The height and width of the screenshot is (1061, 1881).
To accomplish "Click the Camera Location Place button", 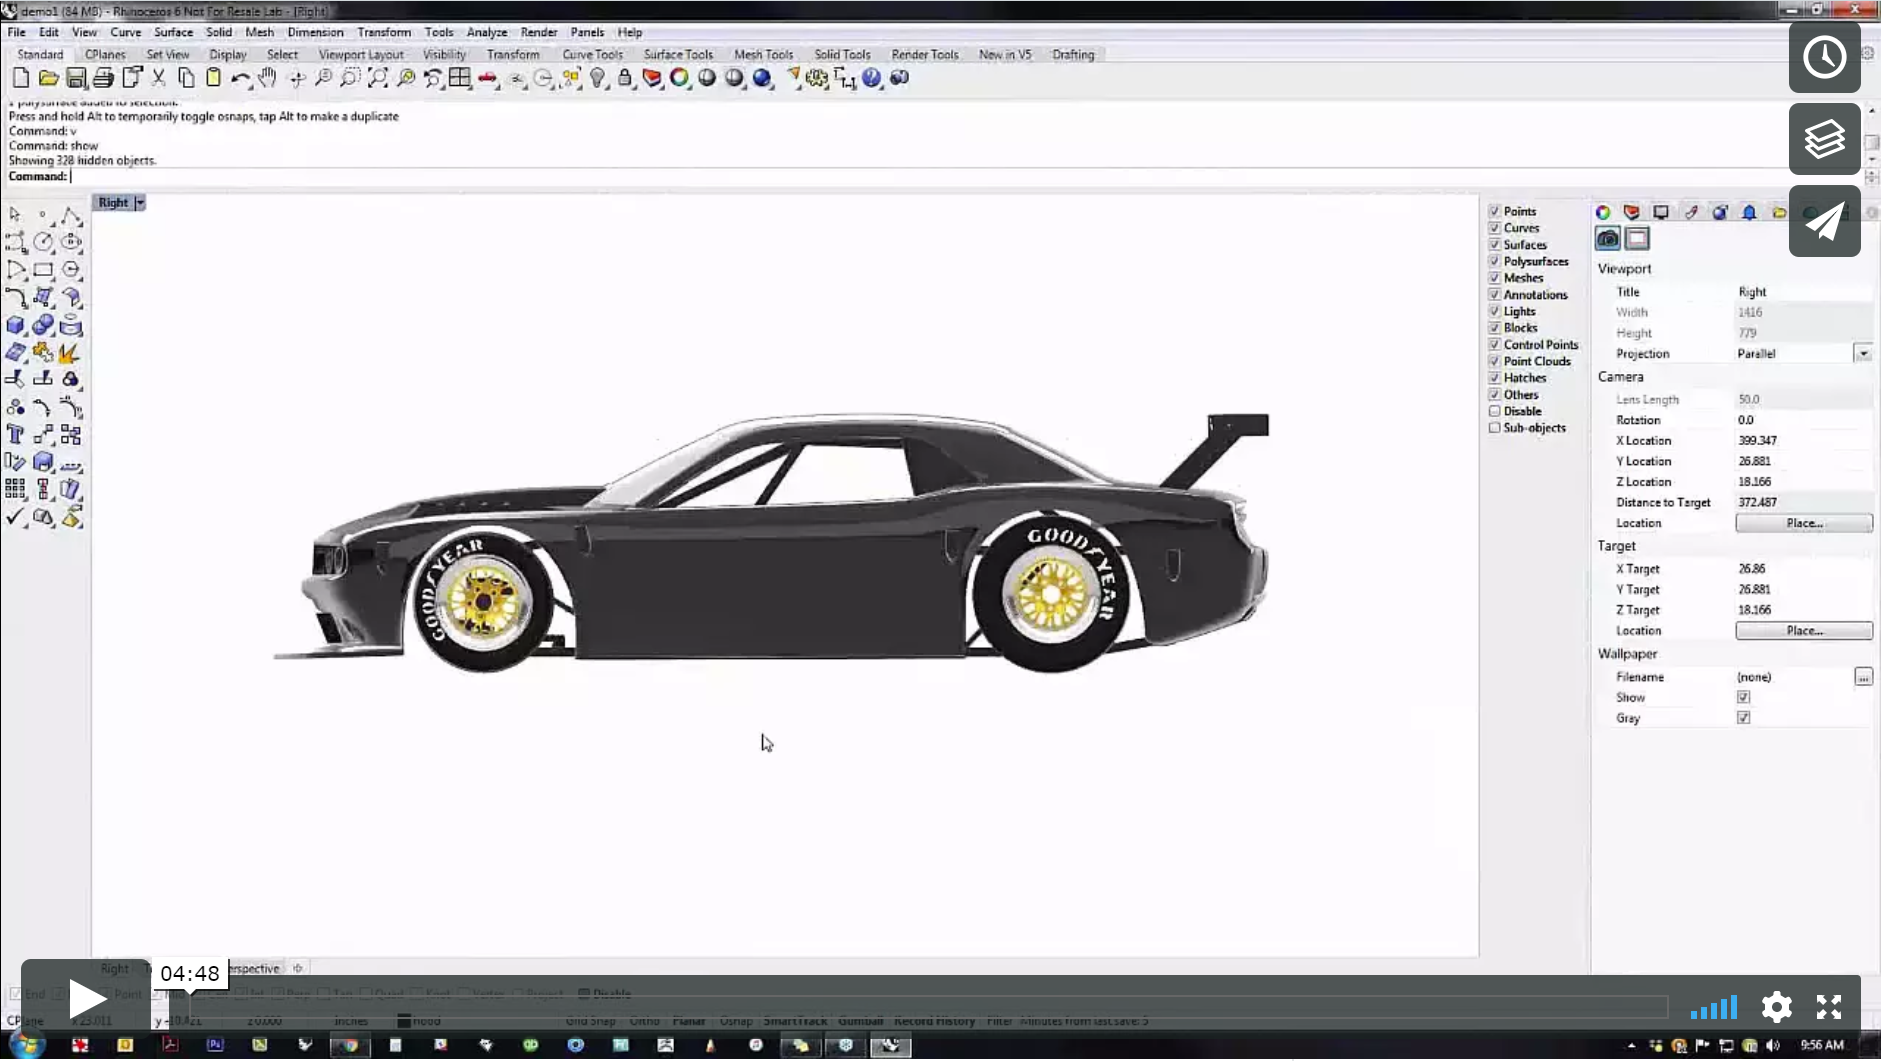I will pyautogui.click(x=1804, y=523).
